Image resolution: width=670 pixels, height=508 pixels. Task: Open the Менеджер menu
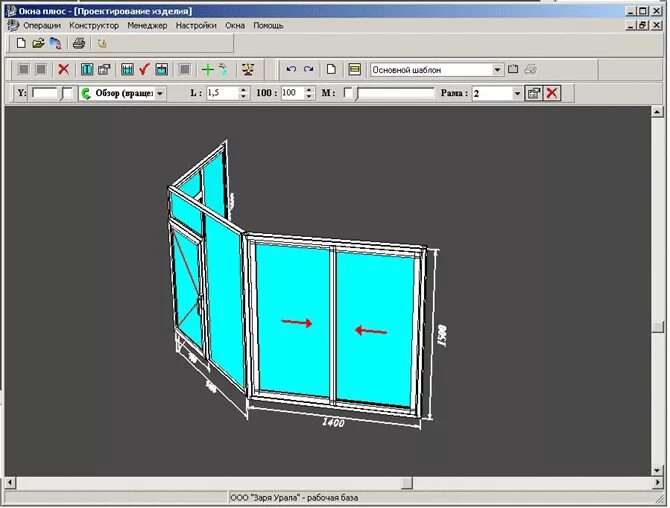[x=147, y=26]
